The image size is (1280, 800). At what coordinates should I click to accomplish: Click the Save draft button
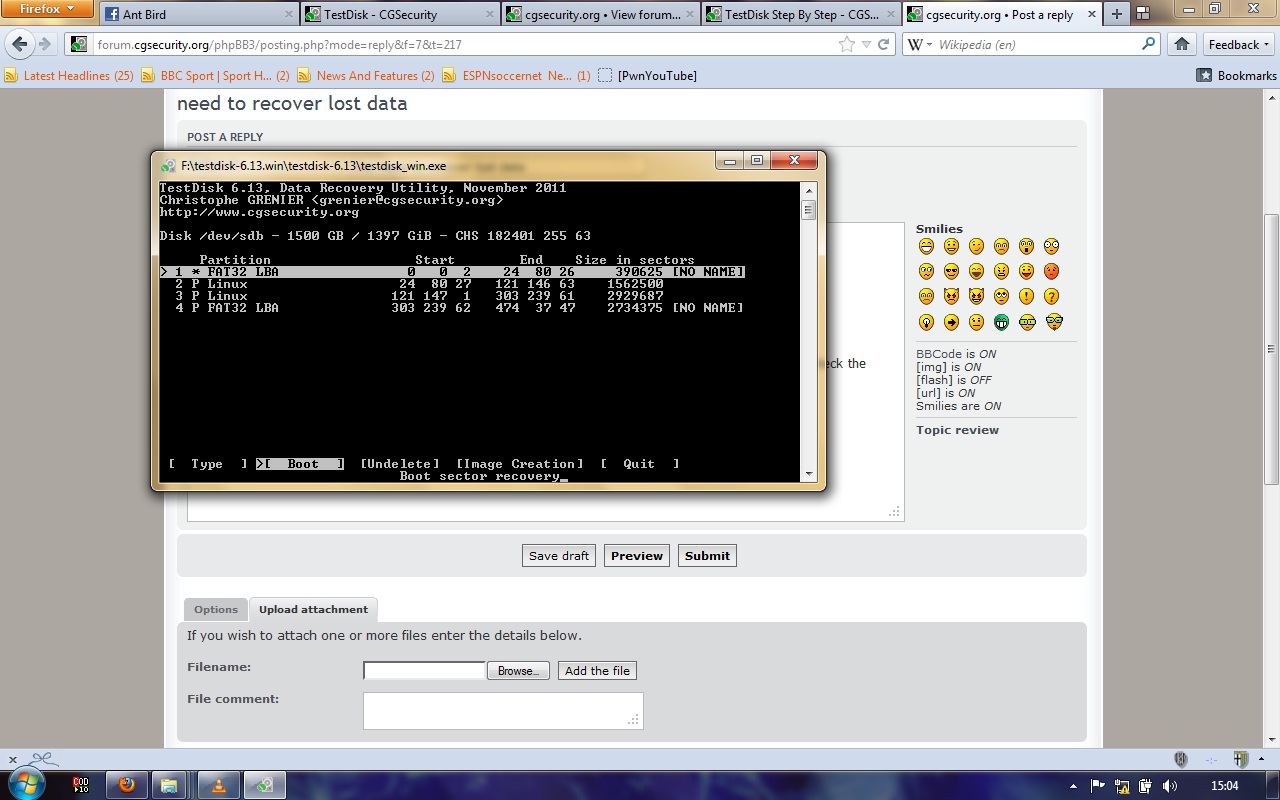pyautogui.click(x=559, y=556)
